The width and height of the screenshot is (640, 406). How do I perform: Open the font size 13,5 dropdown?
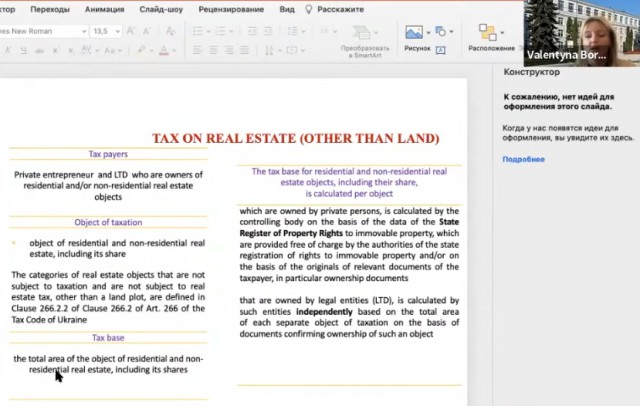[118, 31]
